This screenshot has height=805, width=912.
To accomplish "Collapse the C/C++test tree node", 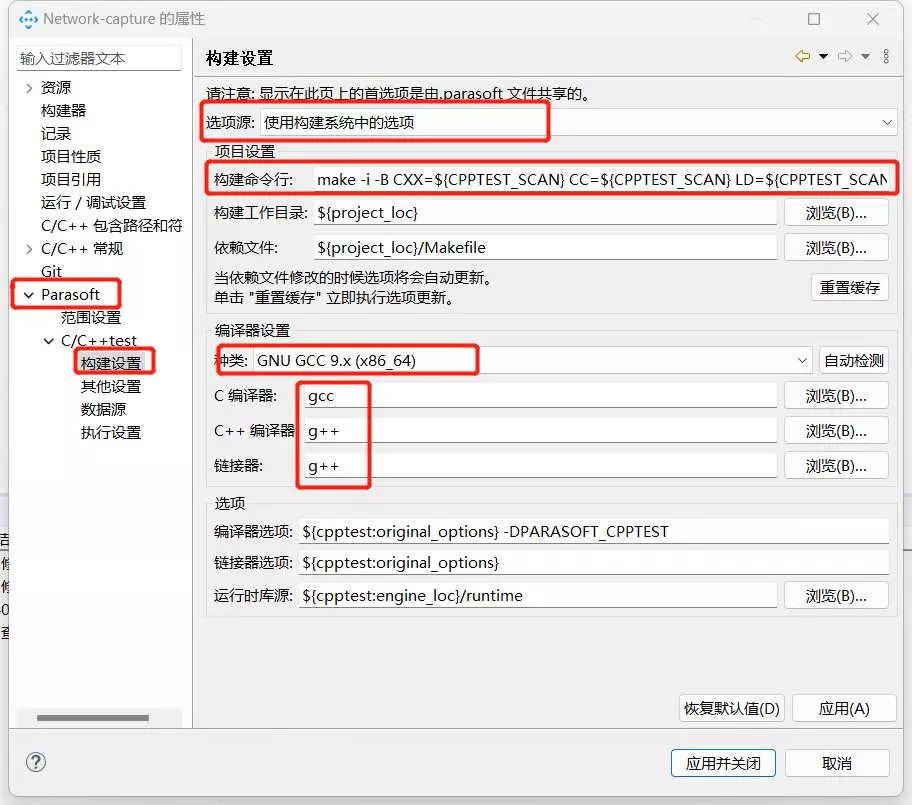I will coord(49,341).
